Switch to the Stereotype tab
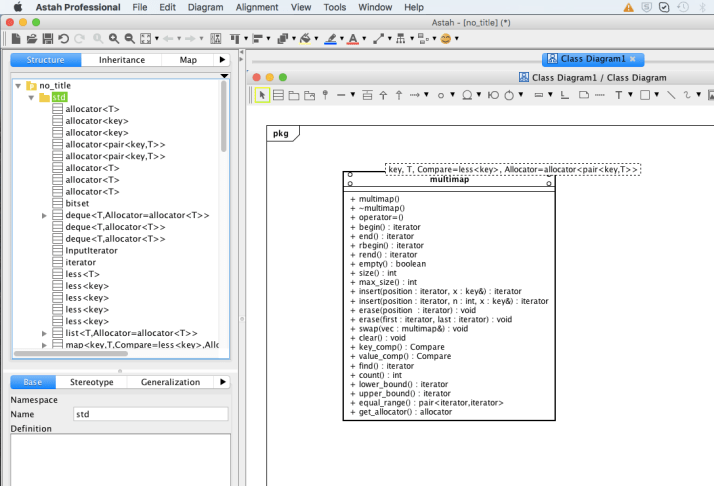 click(92, 382)
